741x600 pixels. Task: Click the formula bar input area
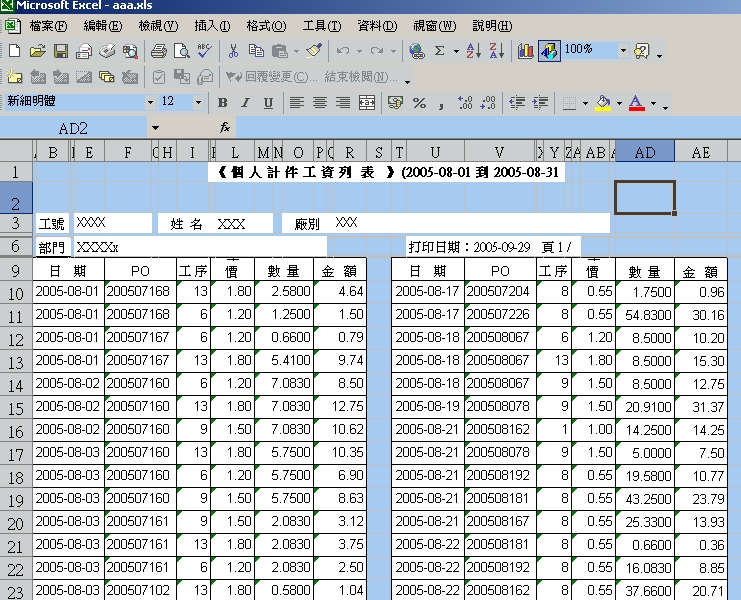[x=488, y=128]
